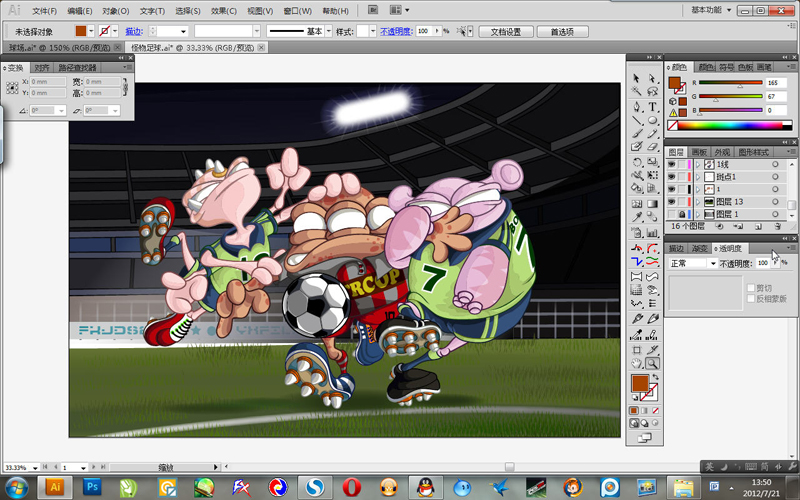Open Windows Start menu

click(17, 487)
